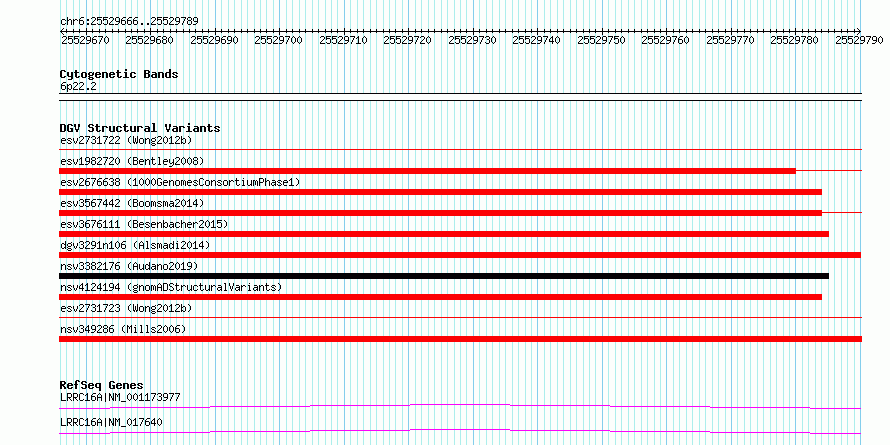Click the 6p22.2 band label
Viewport: 890px width, 445px height.
click(x=77, y=87)
